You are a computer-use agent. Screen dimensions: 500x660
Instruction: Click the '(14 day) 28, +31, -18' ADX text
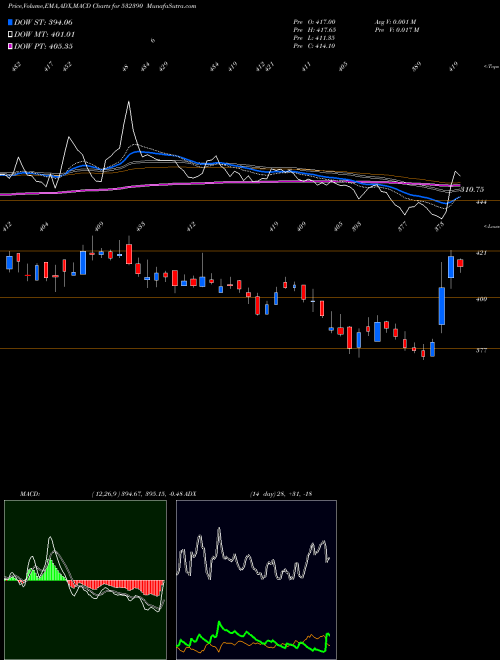281,494
